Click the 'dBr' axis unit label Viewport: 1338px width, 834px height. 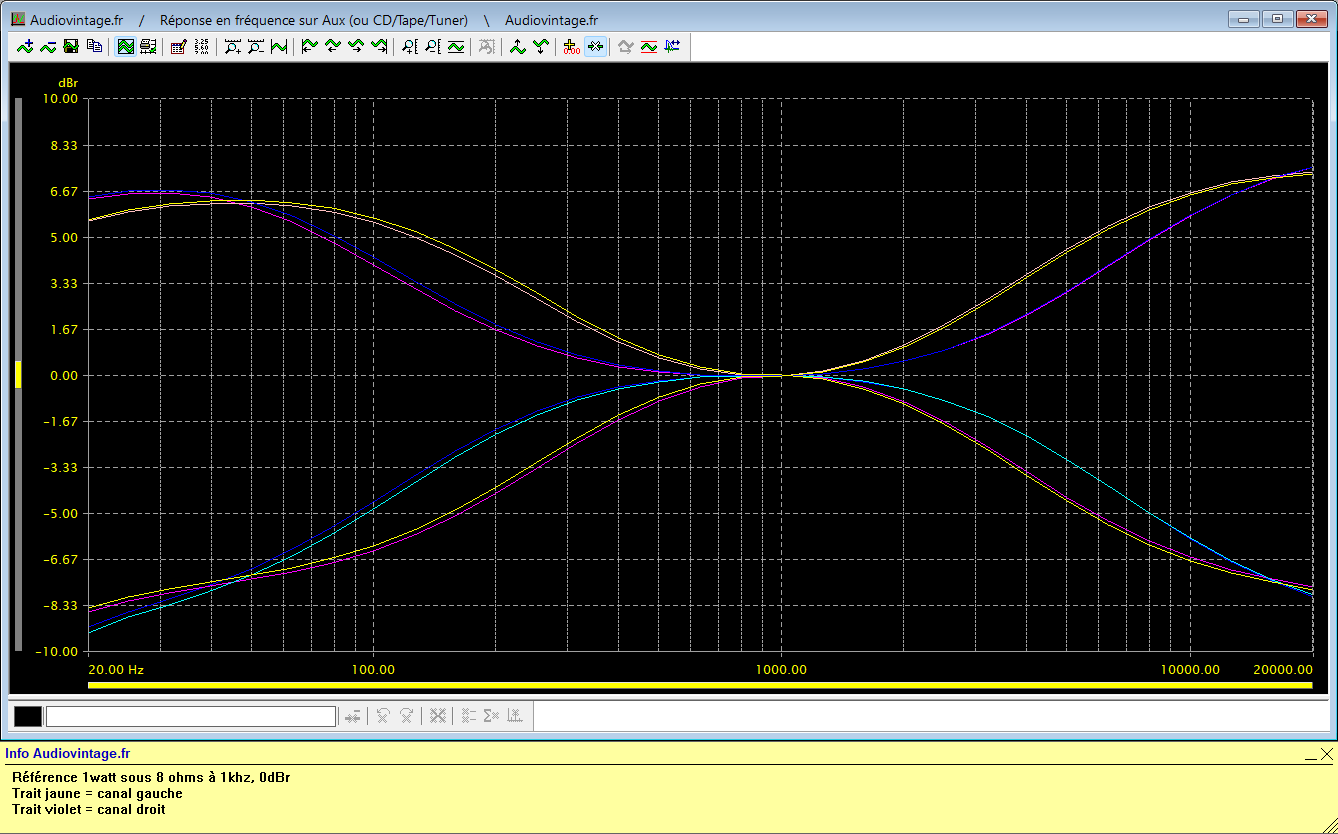coord(67,82)
